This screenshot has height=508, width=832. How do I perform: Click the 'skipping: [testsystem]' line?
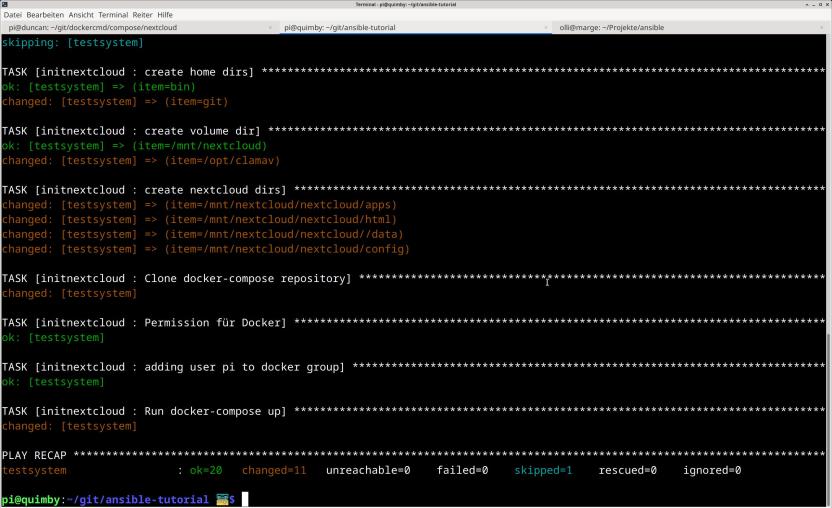coord(73,42)
